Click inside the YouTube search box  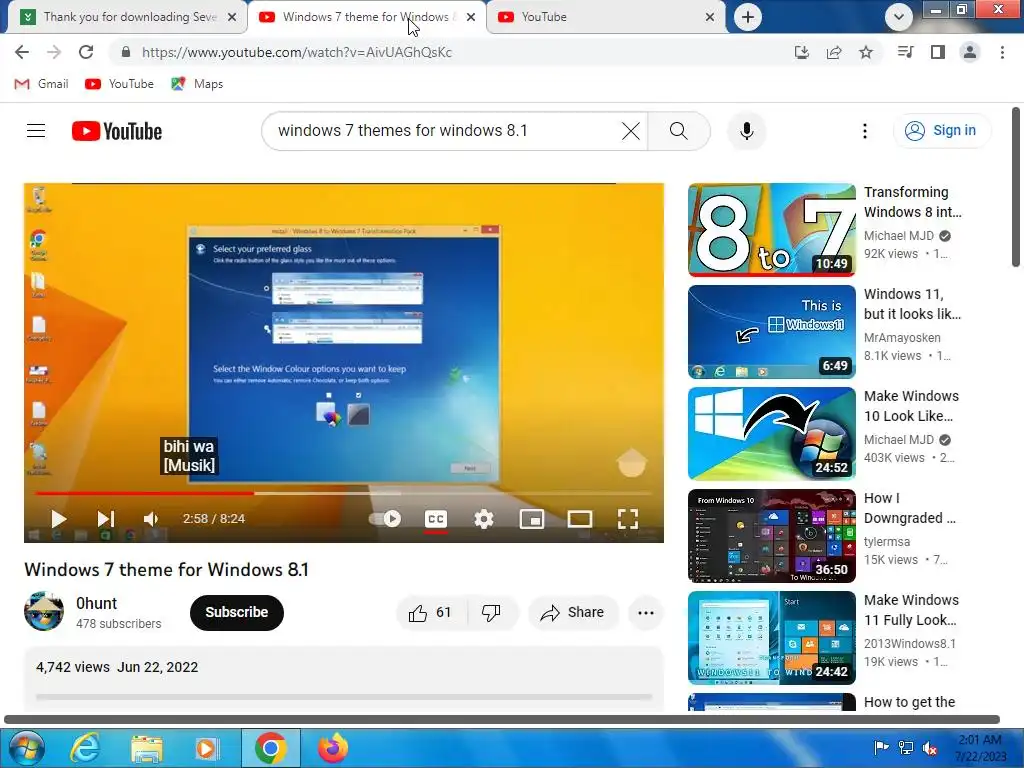(444, 131)
